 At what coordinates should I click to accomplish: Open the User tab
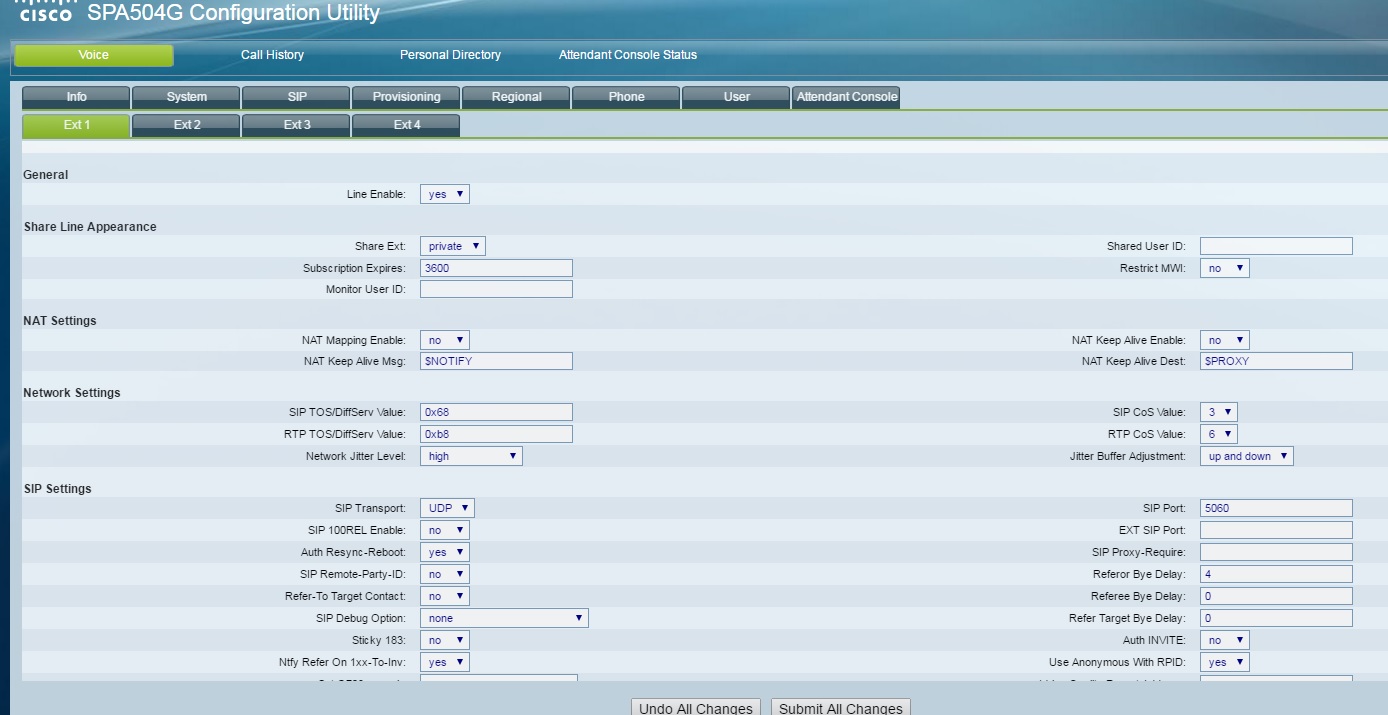click(736, 97)
